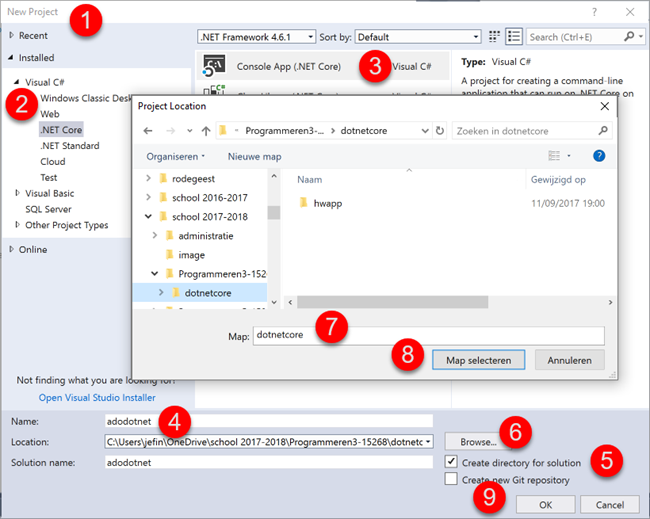Click Programmeren3 breadcrumb in address bar

[x=284, y=131]
